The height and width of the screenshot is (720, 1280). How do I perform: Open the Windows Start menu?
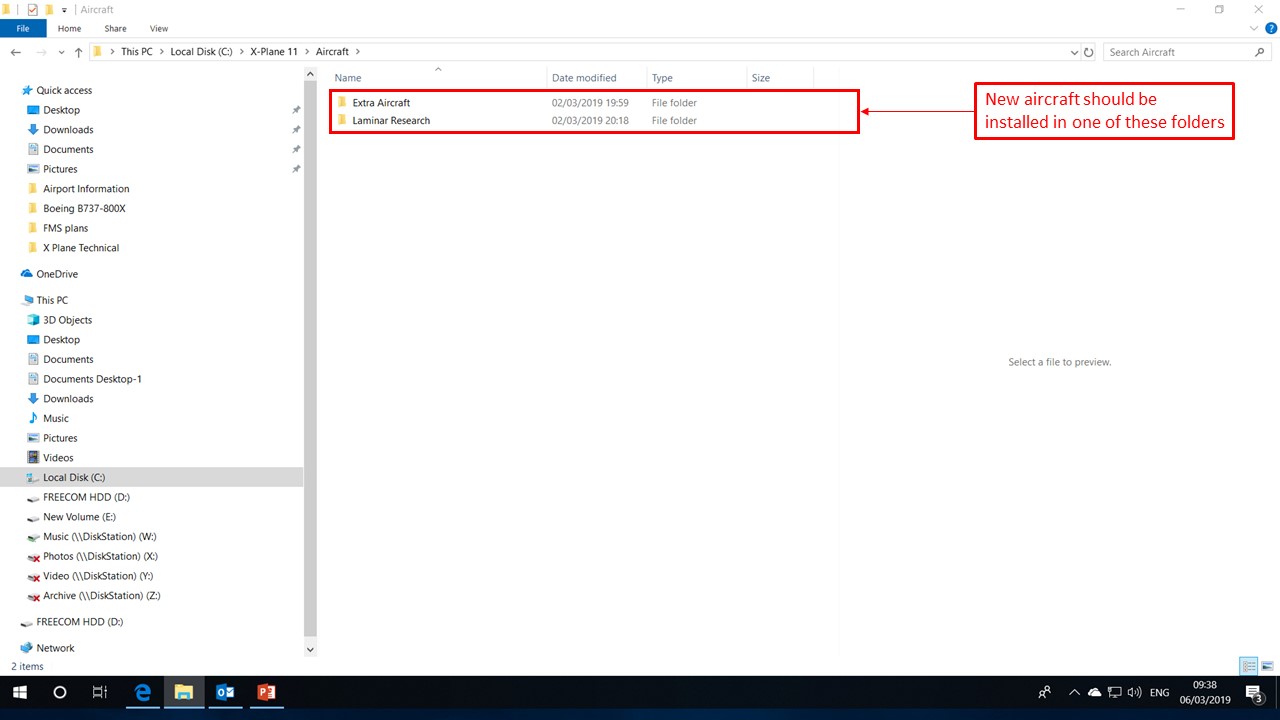pyautogui.click(x=19, y=692)
